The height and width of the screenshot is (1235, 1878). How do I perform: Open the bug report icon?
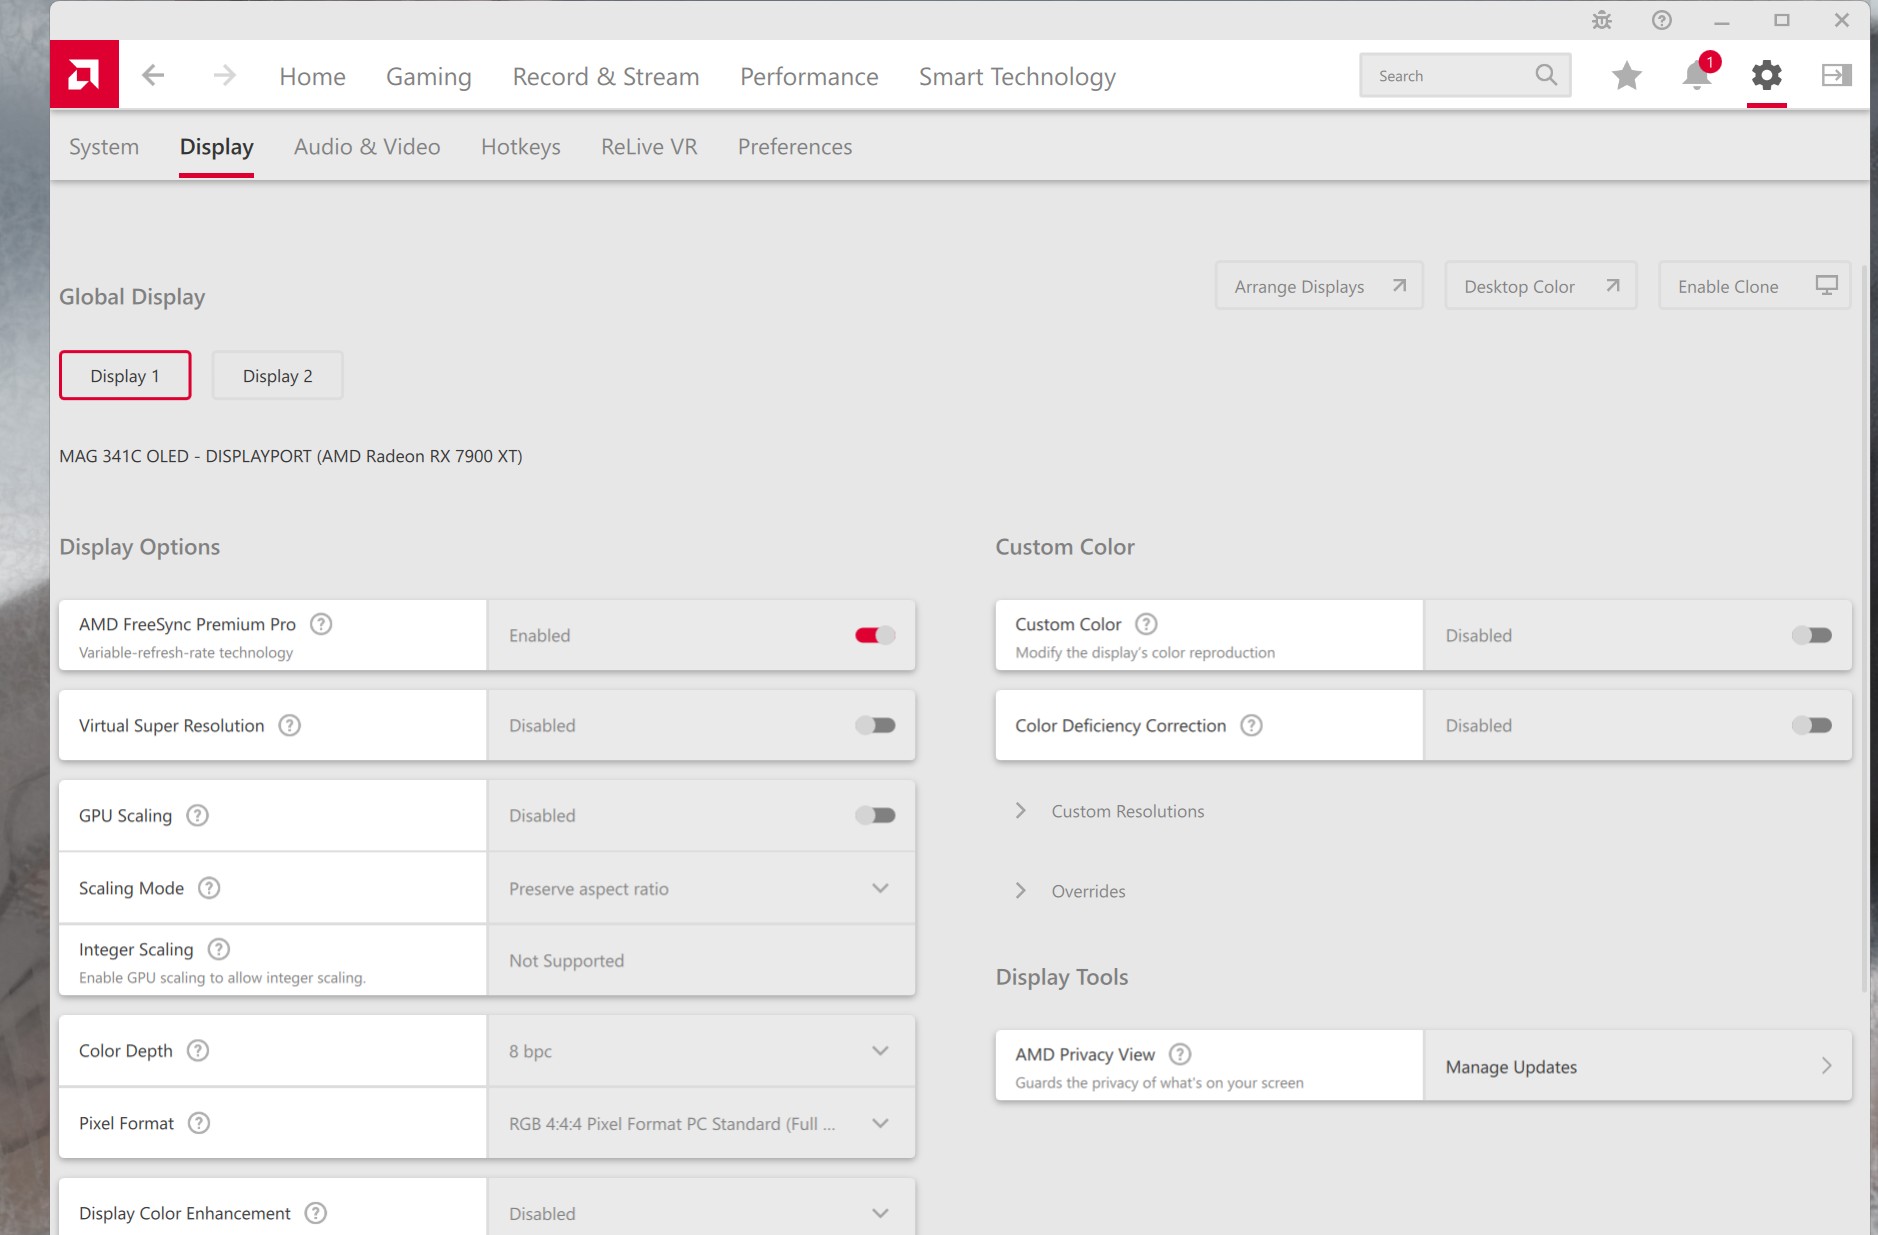[1602, 20]
